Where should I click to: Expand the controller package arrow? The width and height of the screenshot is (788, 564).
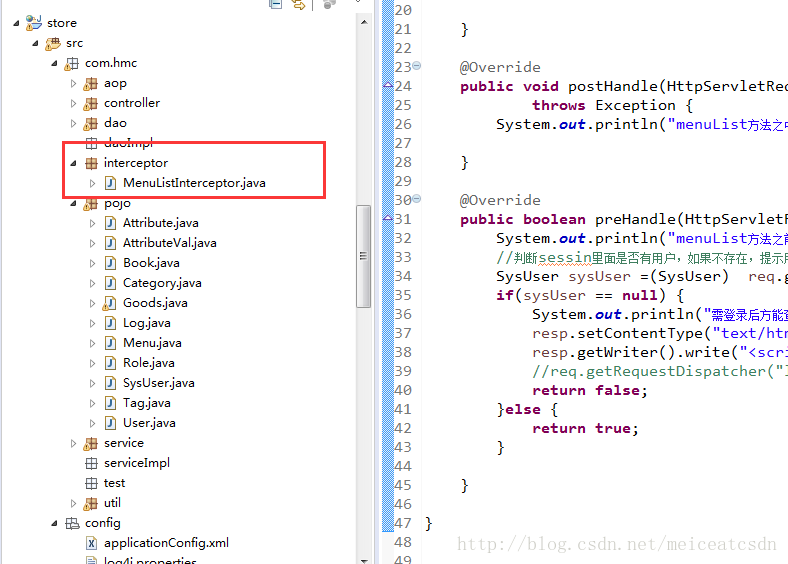point(73,104)
